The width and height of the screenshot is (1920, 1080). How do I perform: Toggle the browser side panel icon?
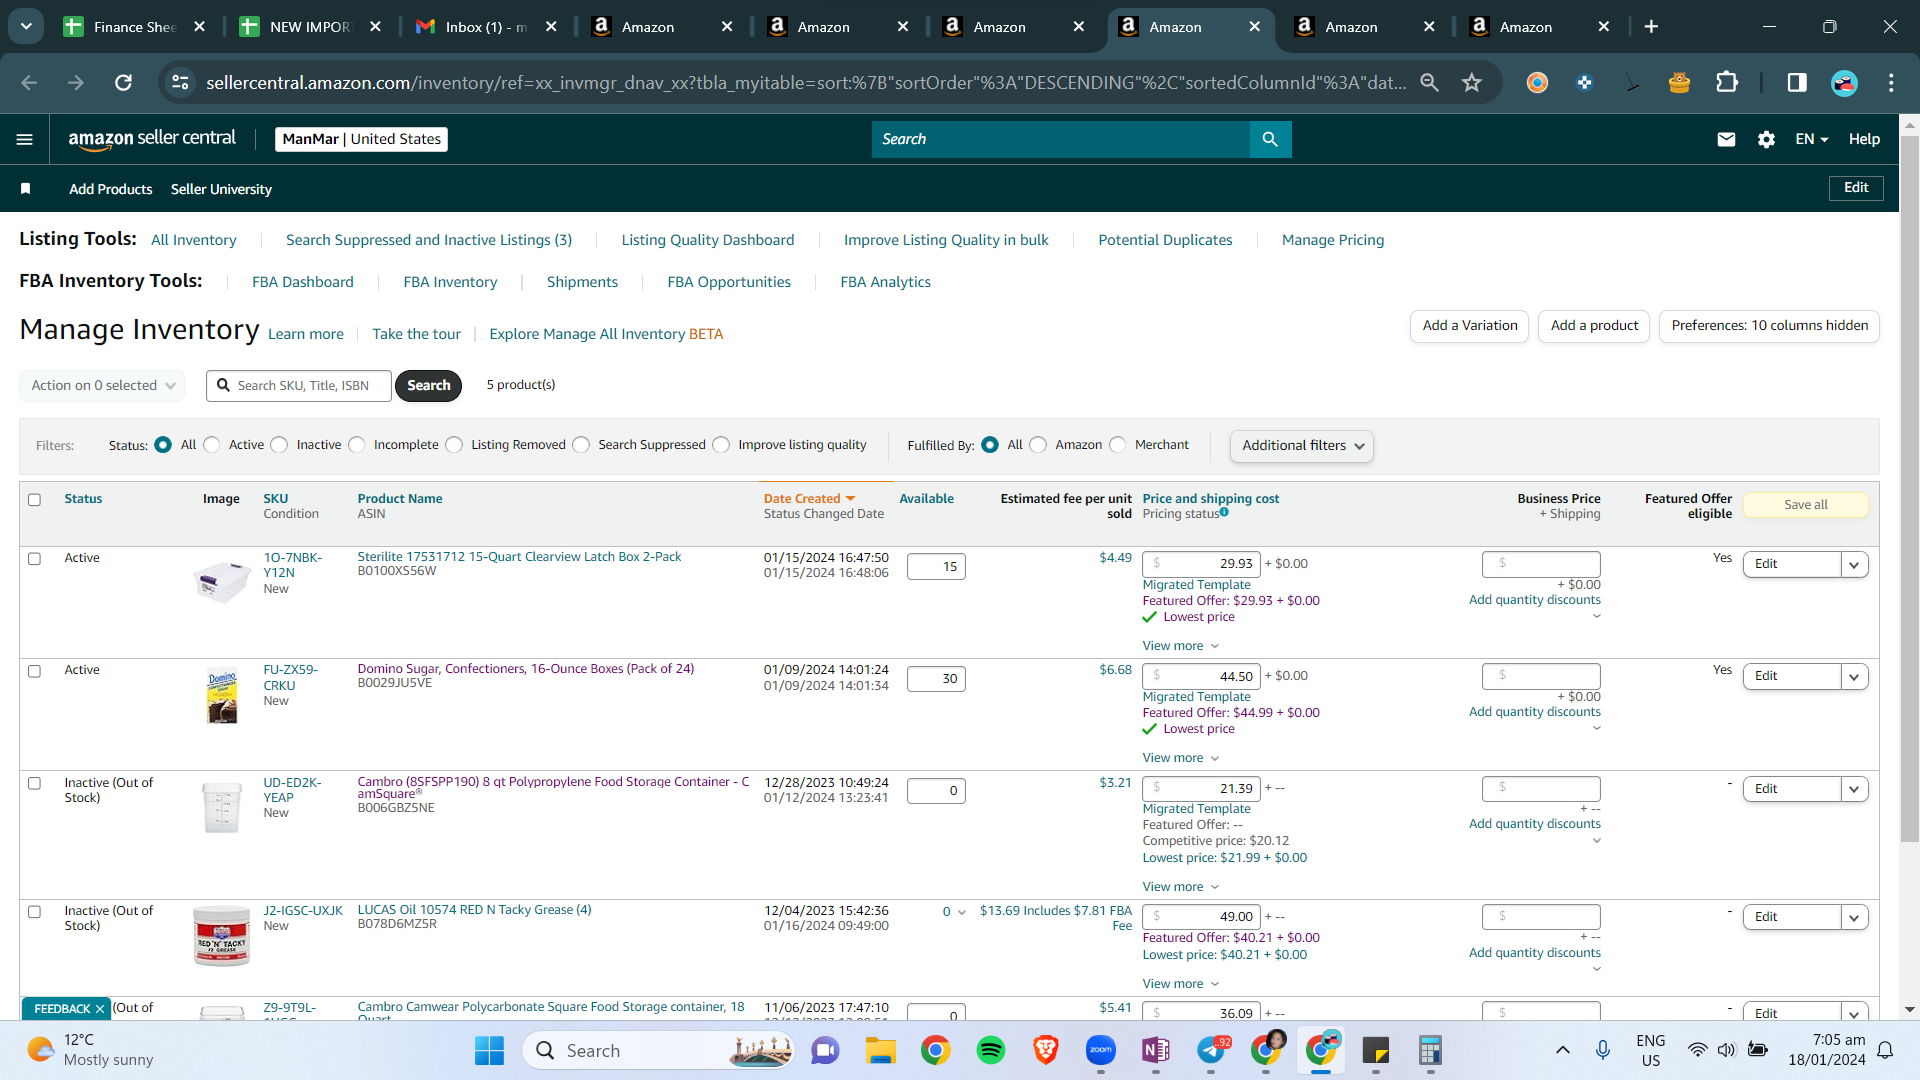[1797, 82]
